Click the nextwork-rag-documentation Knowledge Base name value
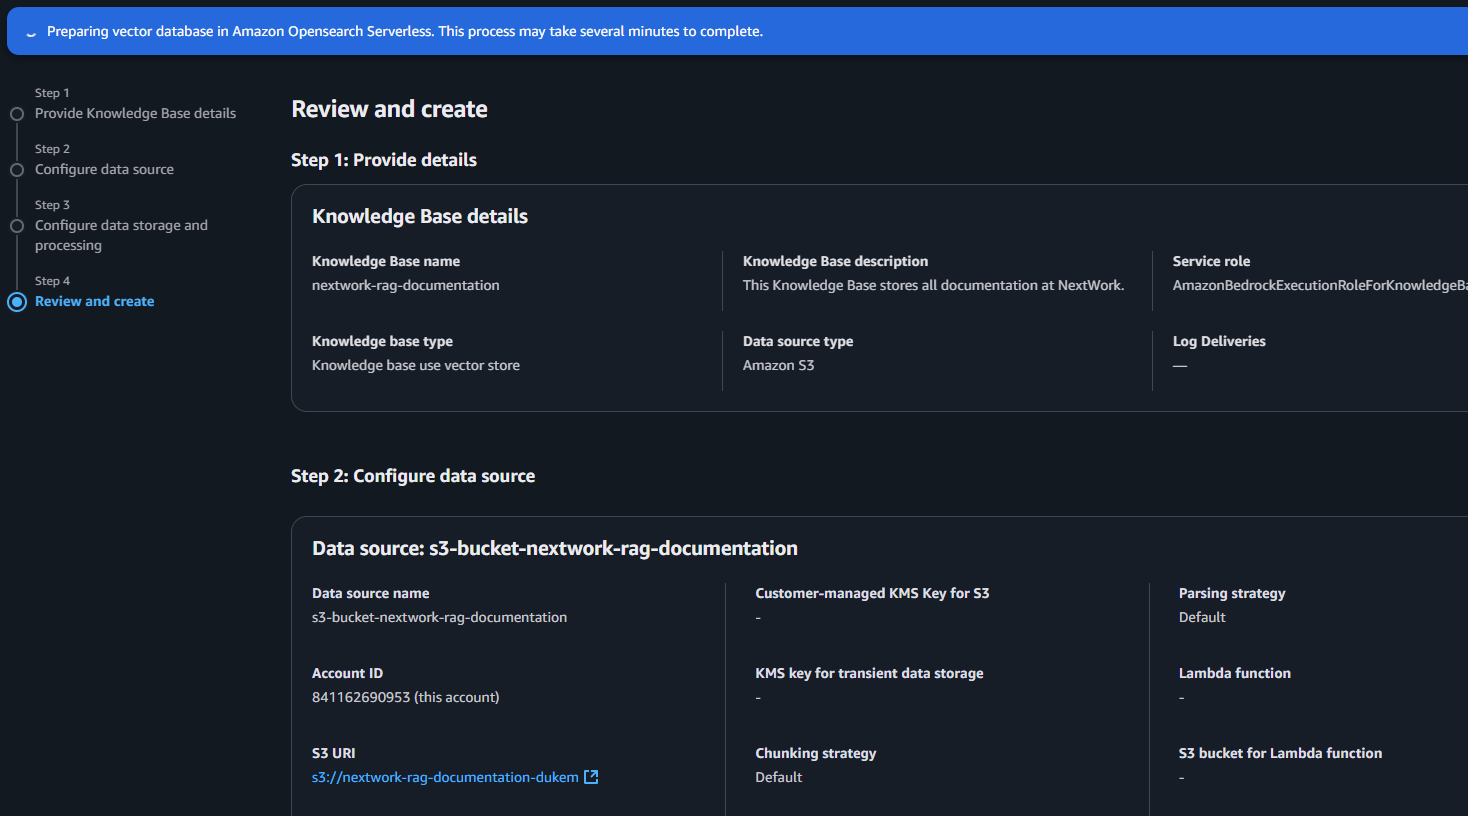Viewport: 1468px width, 816px height. click(405, 286)
